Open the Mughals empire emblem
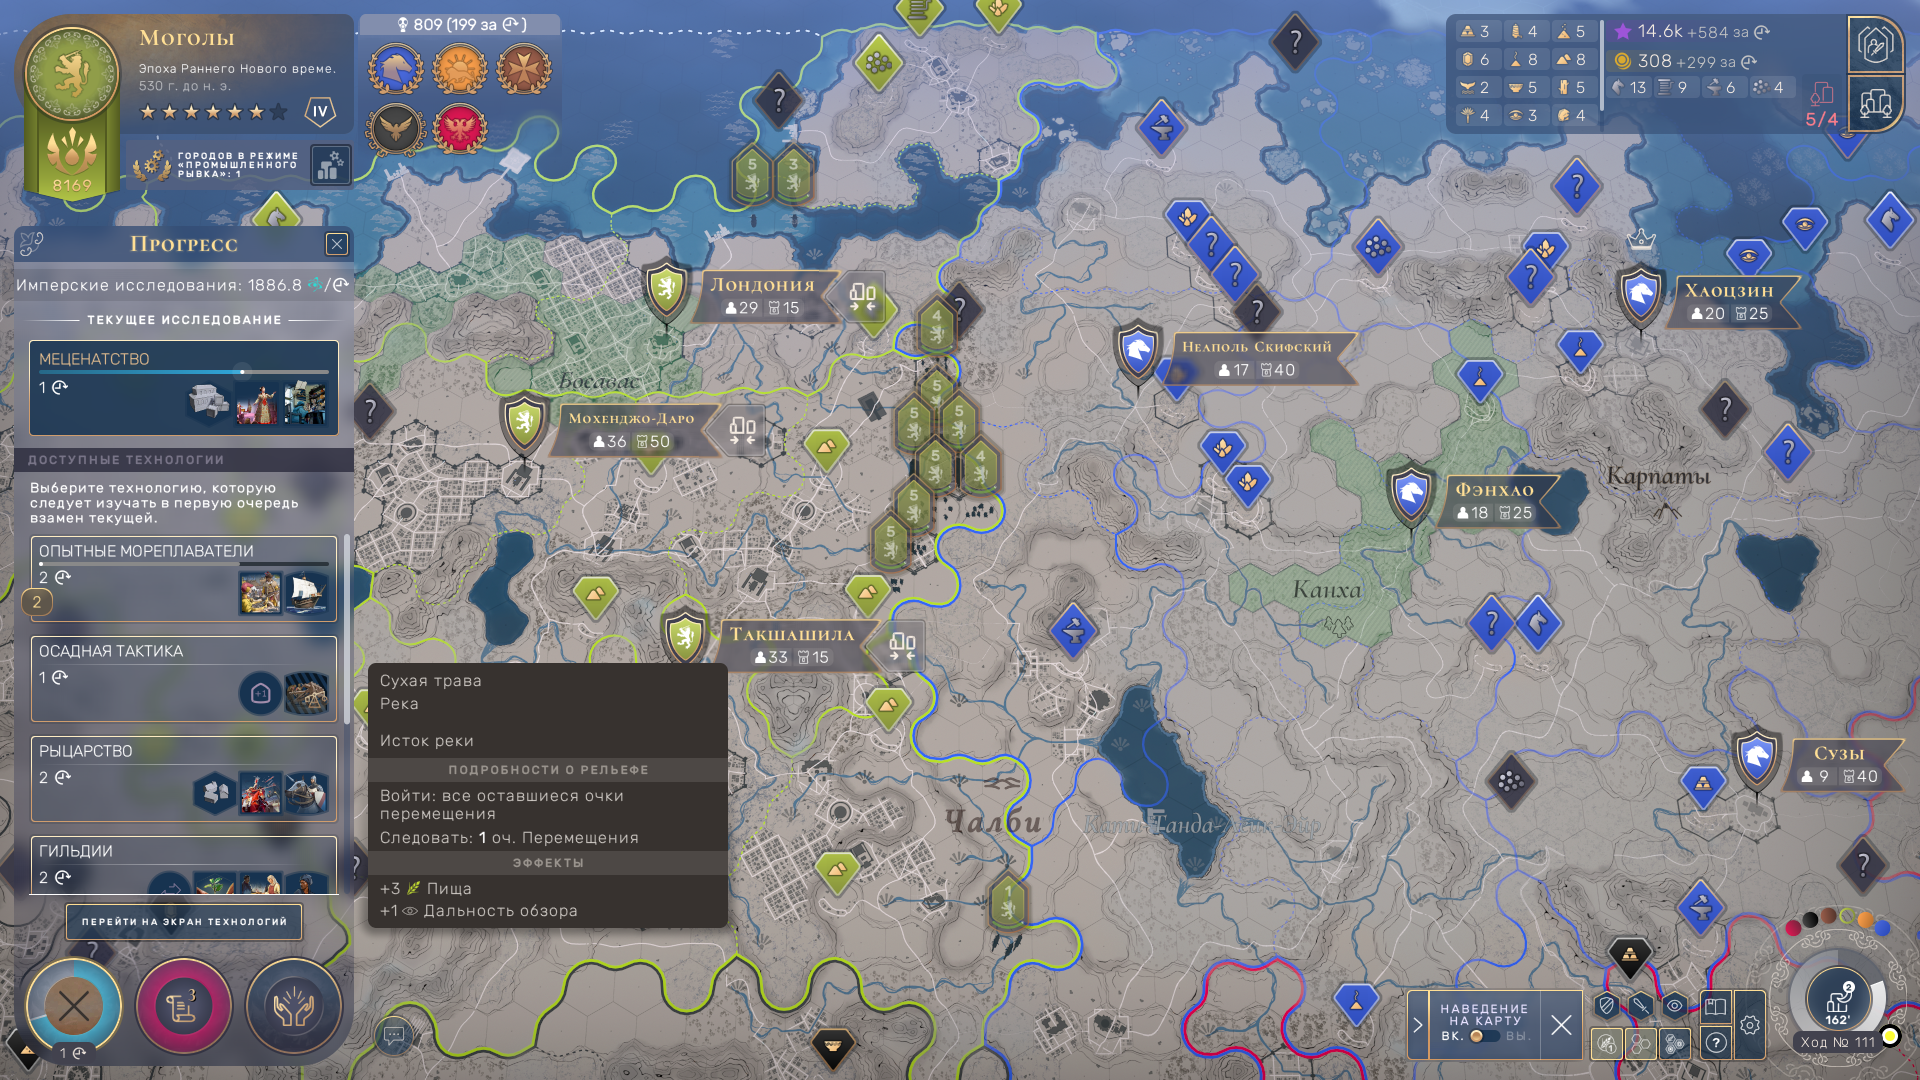The image size is (1920, 1080). click(71, 73)
